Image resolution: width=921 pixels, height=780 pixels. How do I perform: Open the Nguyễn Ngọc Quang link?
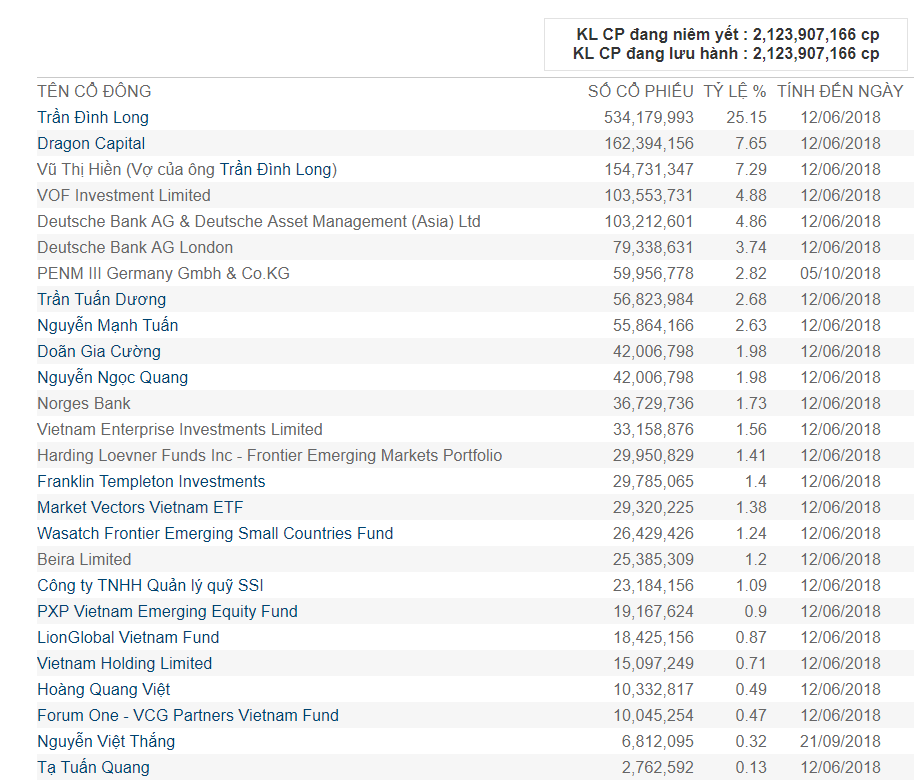(112, 377)
